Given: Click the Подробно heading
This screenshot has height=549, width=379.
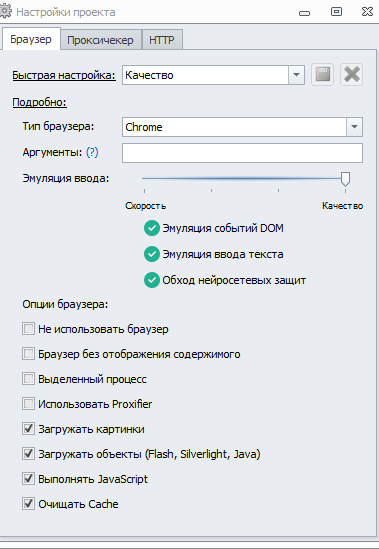Looking at the screenshot, I should (x=40, y=102).
